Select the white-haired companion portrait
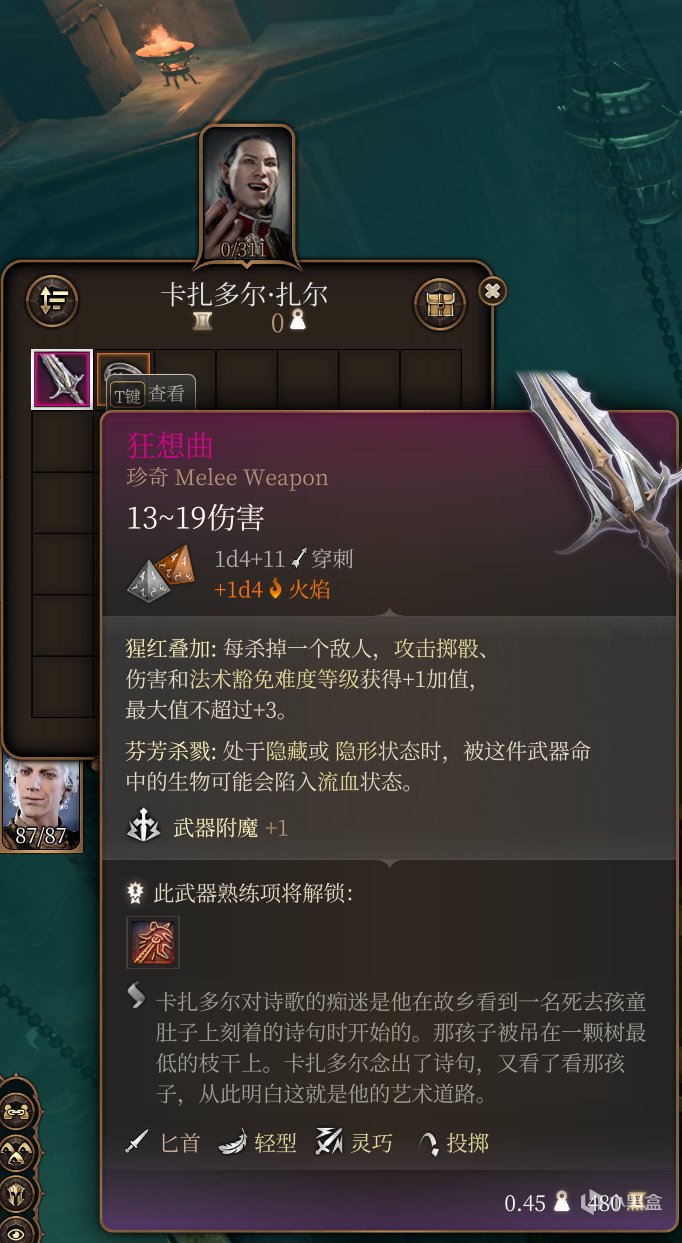682x1243 pixels. [x=42, y=803]
